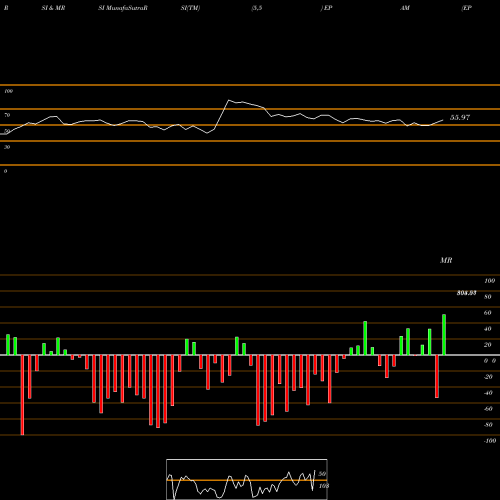The image size is (500, 500).
Task: Click the 50 label inside the mini chart
Action: (322, 474)
